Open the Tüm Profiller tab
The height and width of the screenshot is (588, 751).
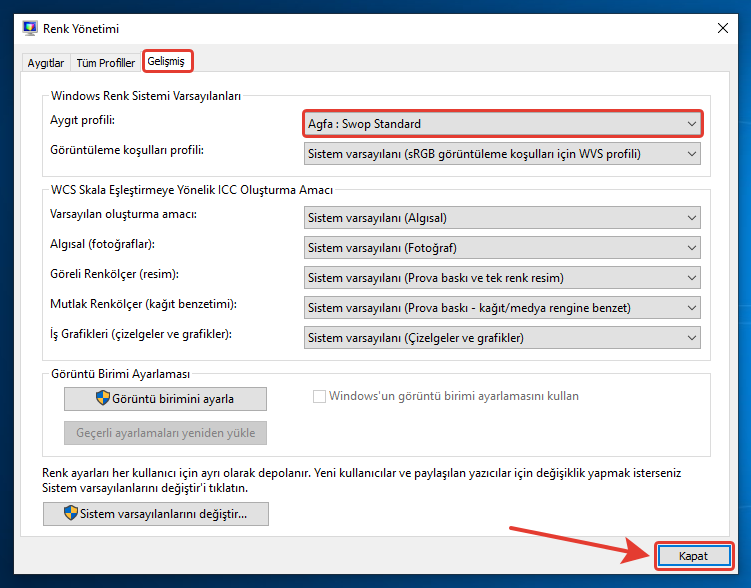(105, 63)
